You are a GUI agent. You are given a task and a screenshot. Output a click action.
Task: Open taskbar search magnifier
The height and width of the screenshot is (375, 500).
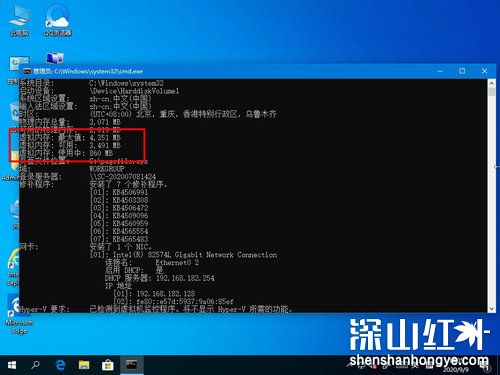coord(35,365)
